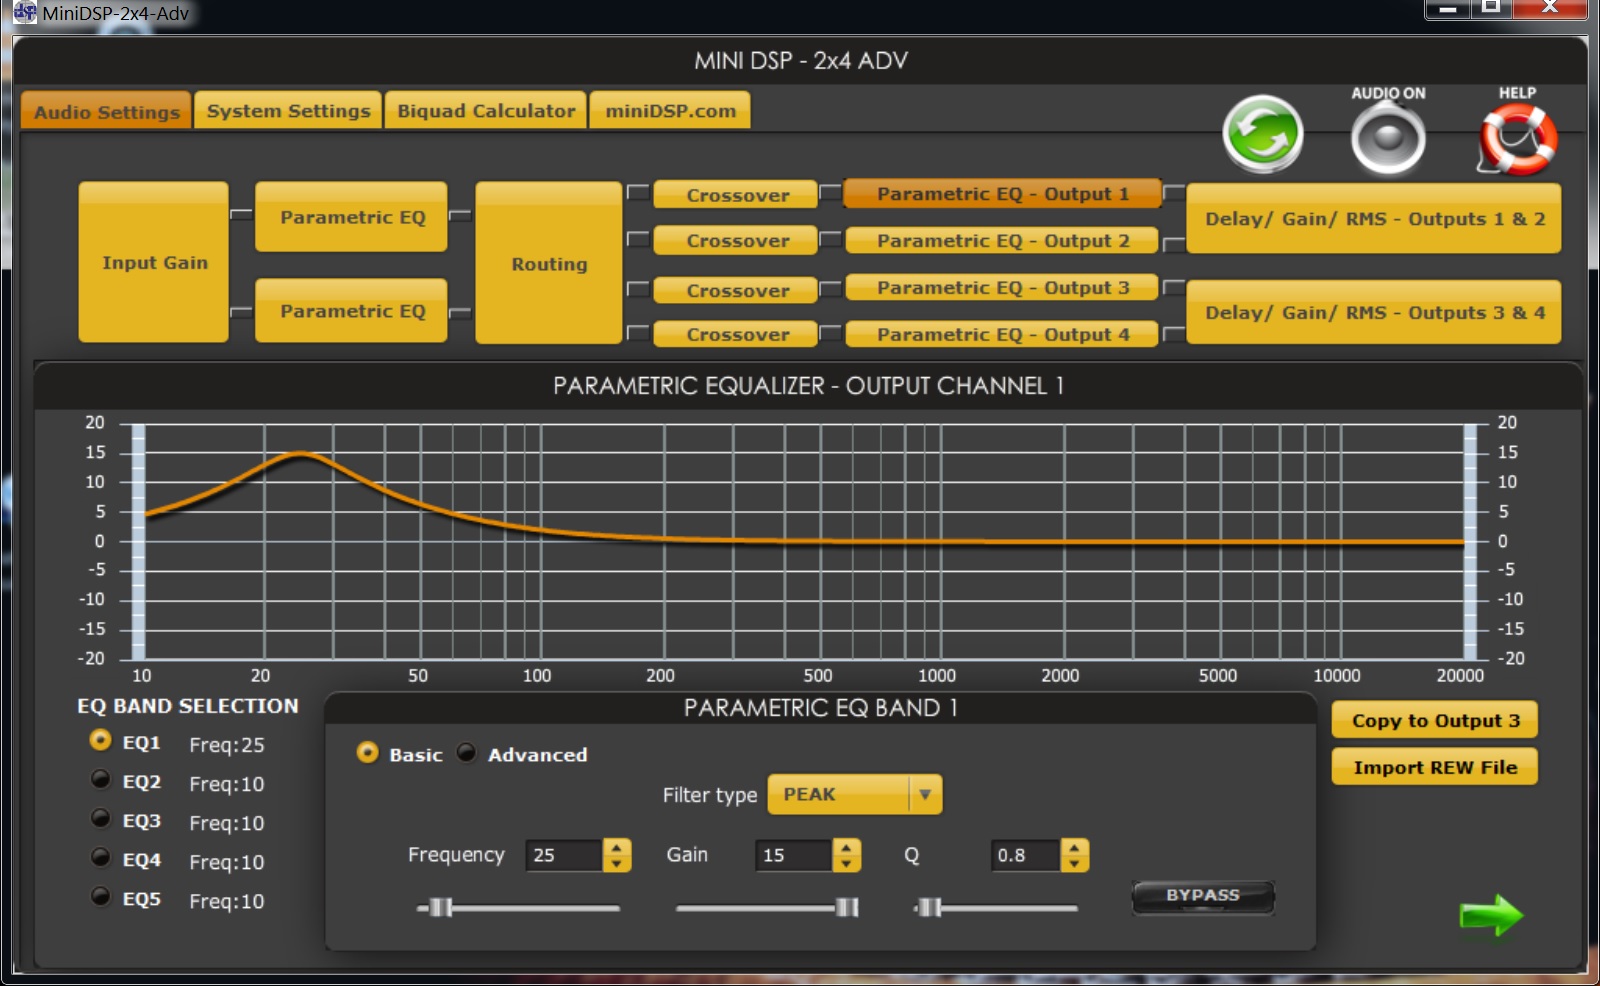Click the Q input field showing 0.8
The height and width of the screenshot is (986, 1600).
1026,855
